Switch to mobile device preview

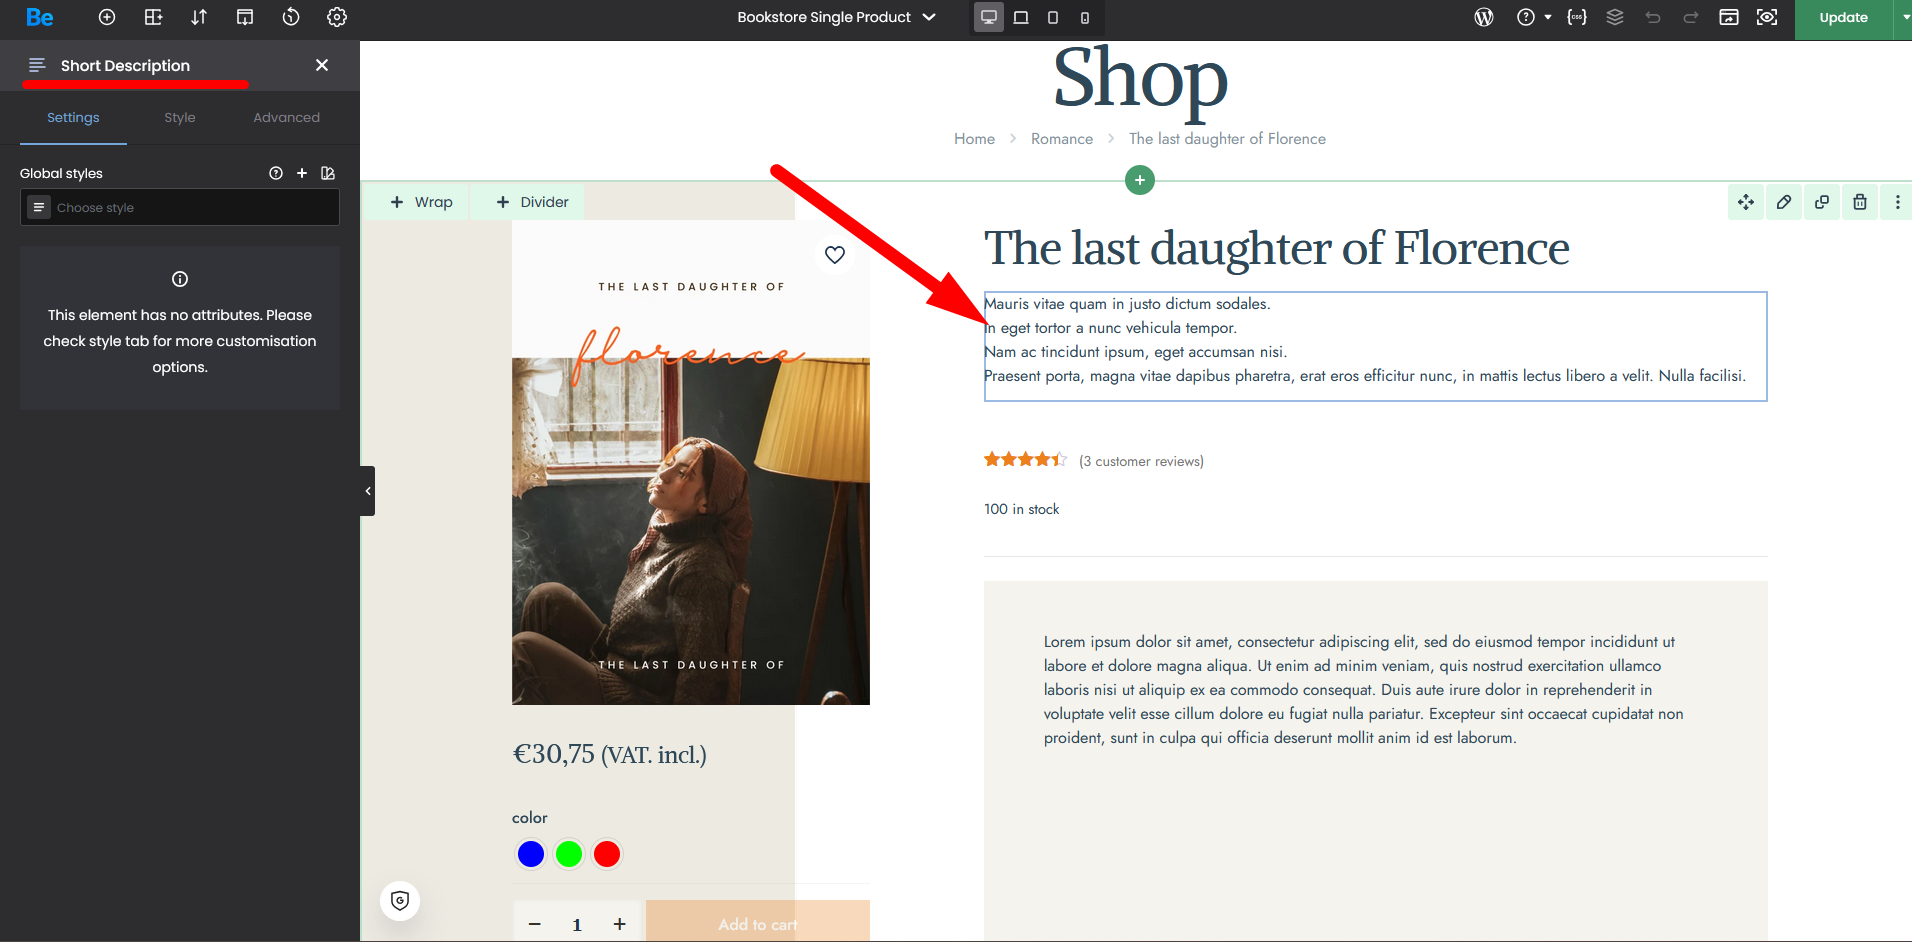pos(1085,17)
